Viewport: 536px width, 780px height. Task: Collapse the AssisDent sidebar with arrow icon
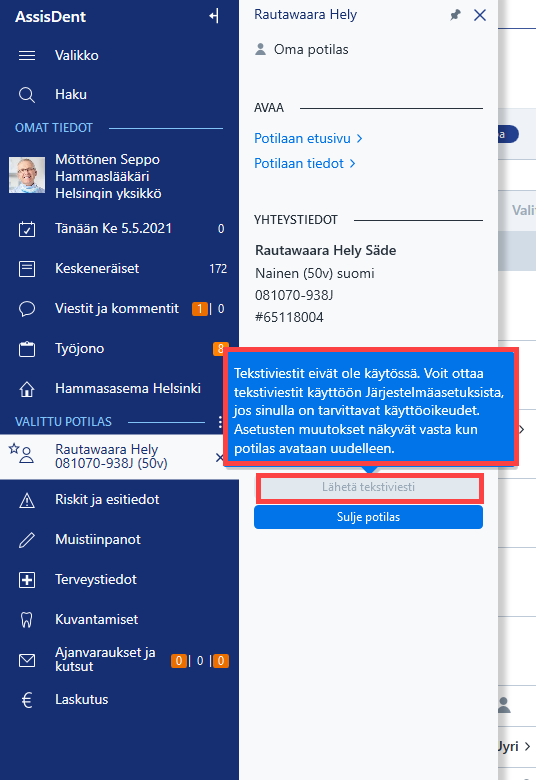(x=214, y=16)
